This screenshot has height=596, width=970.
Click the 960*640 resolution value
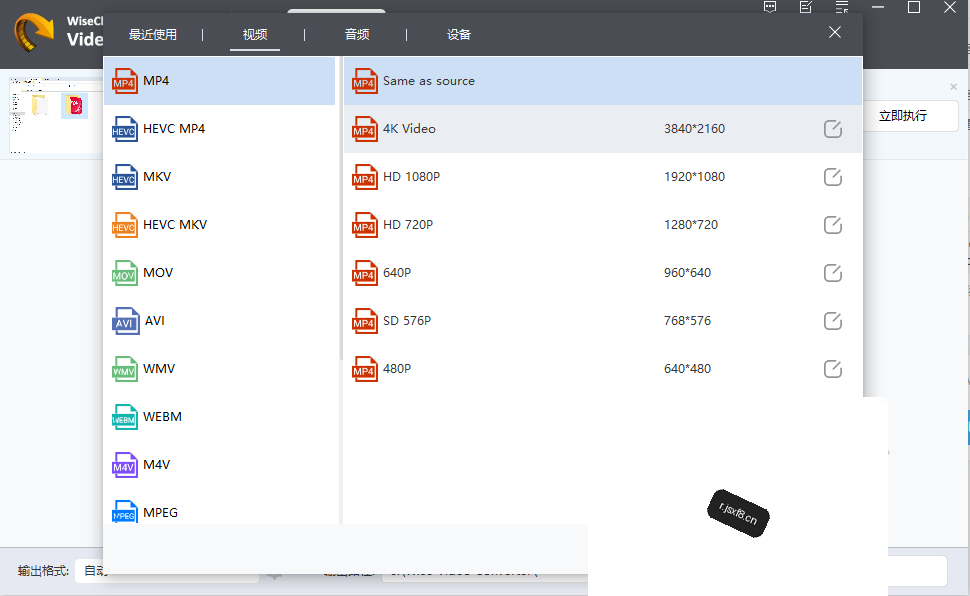687,273
